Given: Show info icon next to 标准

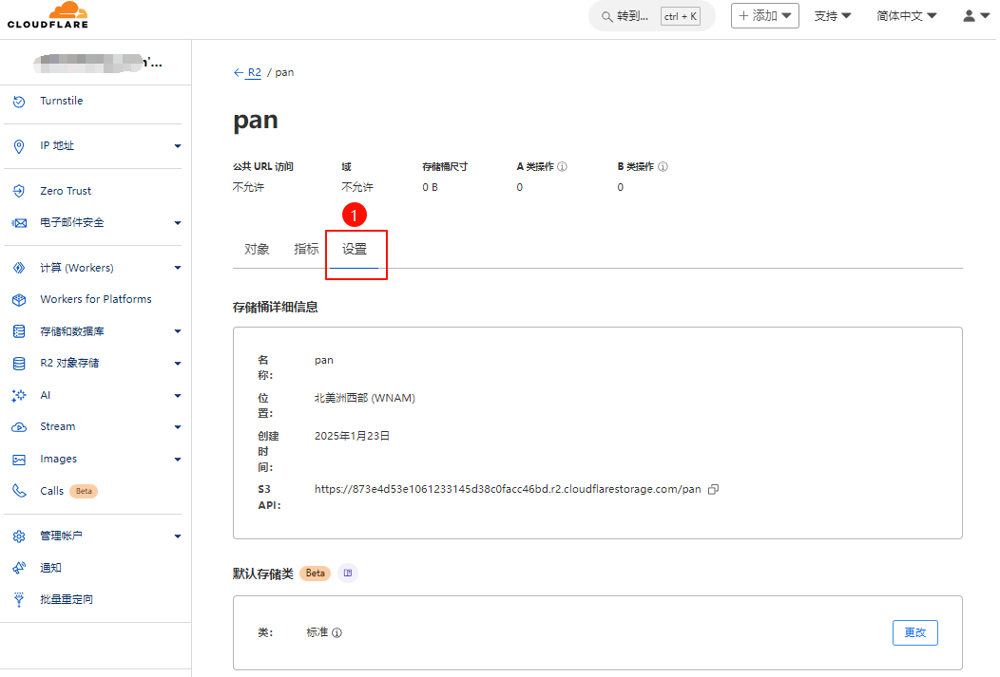Looking at the screenshot, I should (337, 633).
